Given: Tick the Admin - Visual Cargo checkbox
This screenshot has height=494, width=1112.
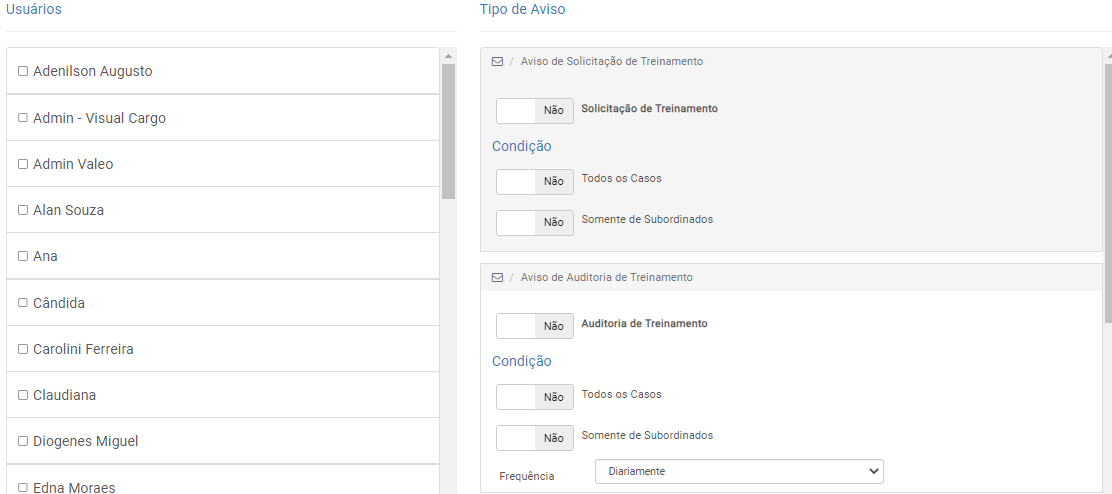Looking at the screenshot, I should [x=23, y=118].
